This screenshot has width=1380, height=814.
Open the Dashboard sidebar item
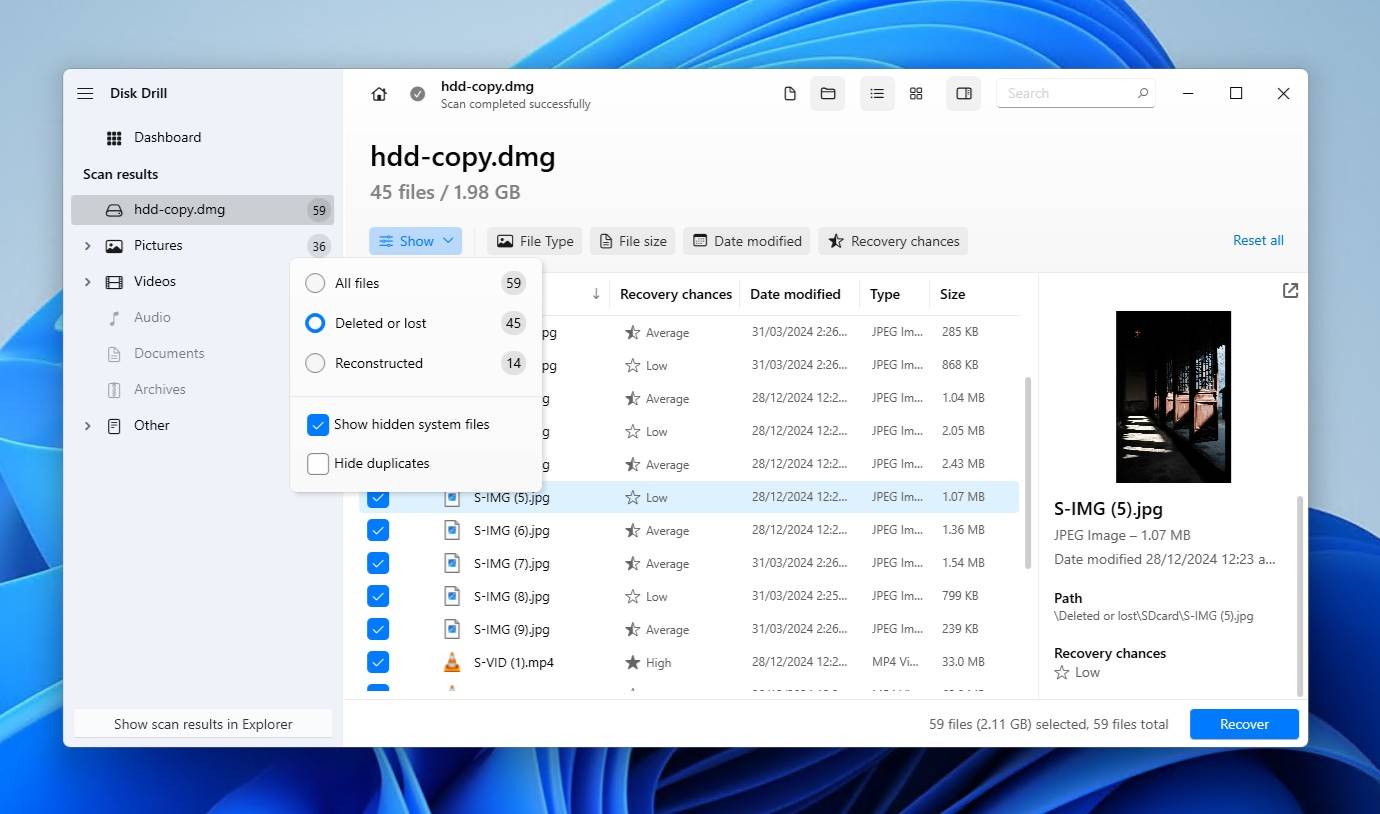(202, 138)
